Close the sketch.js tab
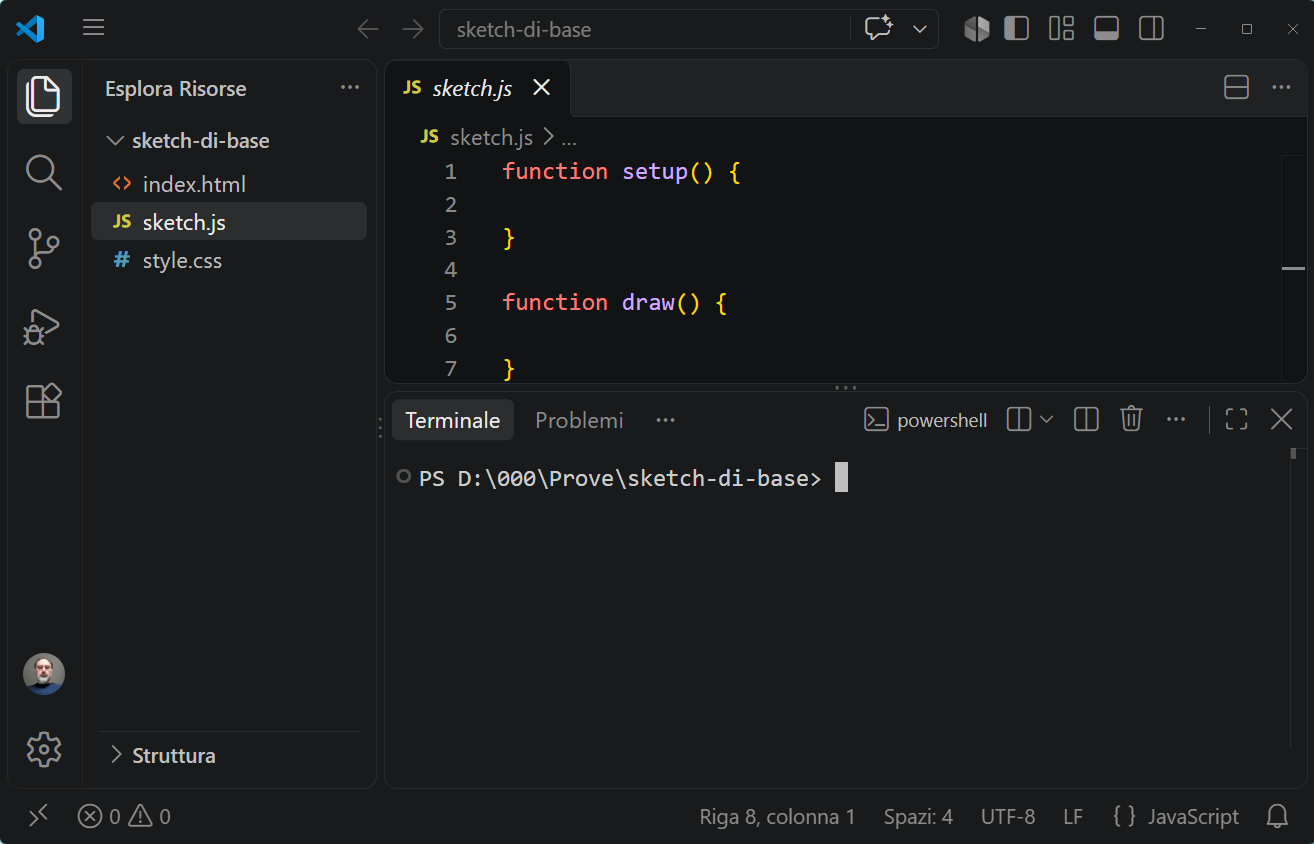The height and width of the screenshot is (844, 1314). pos(541,88)
